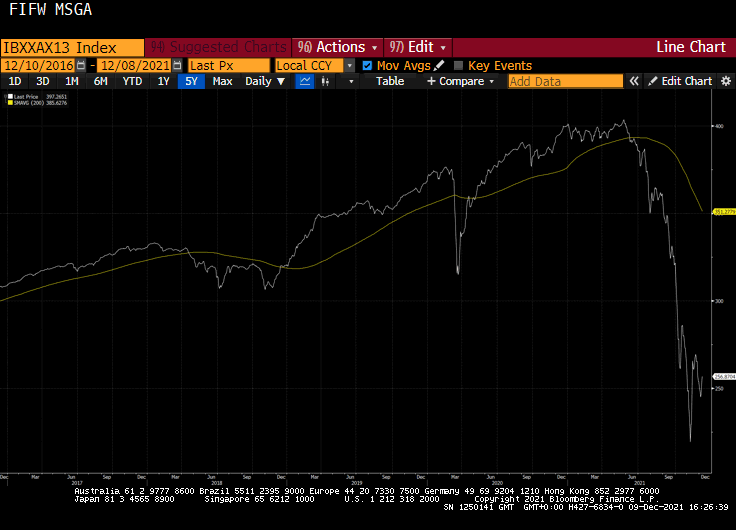Screen dimensions: 736x530
Task: Click the yellow moving average value label
Action: click(724, 212)
